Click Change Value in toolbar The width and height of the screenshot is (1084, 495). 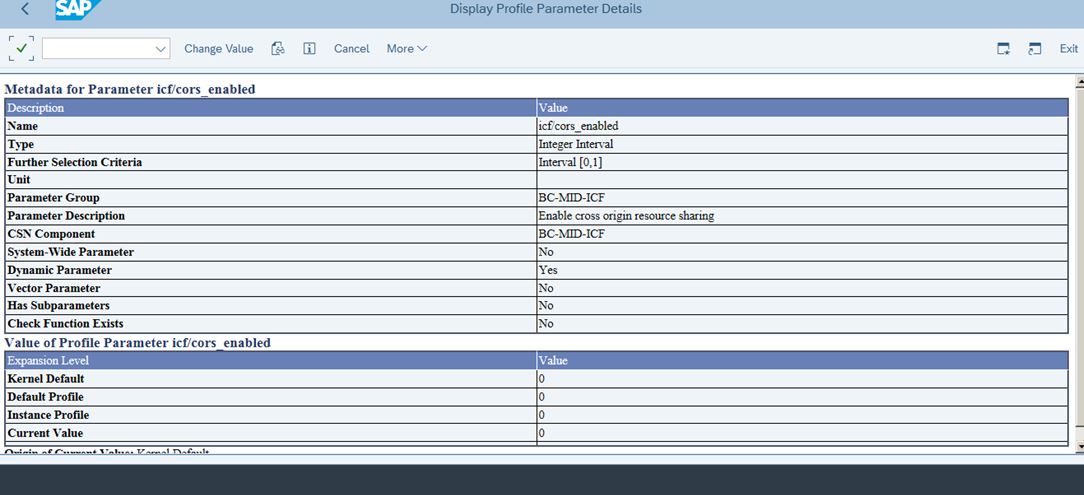point(218,48)
